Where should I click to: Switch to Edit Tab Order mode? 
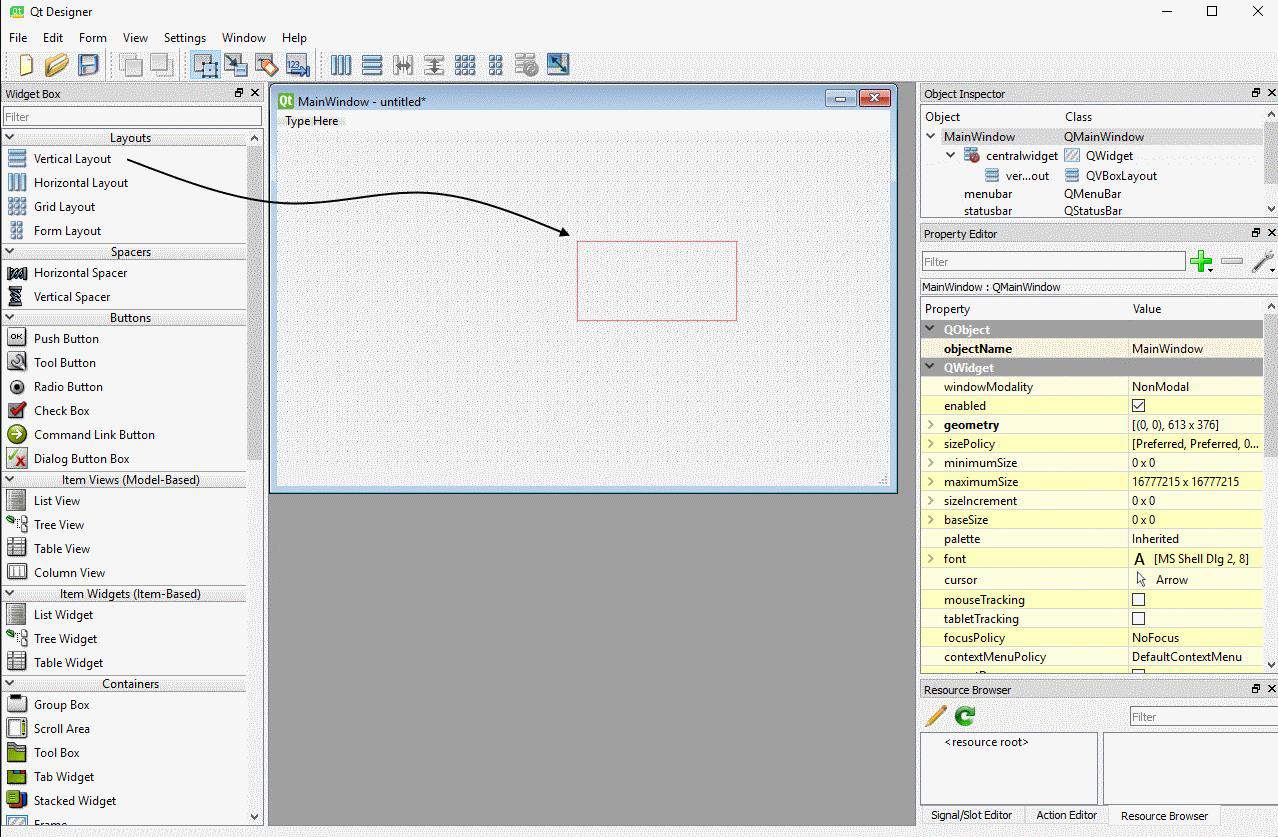click(296, 65)
